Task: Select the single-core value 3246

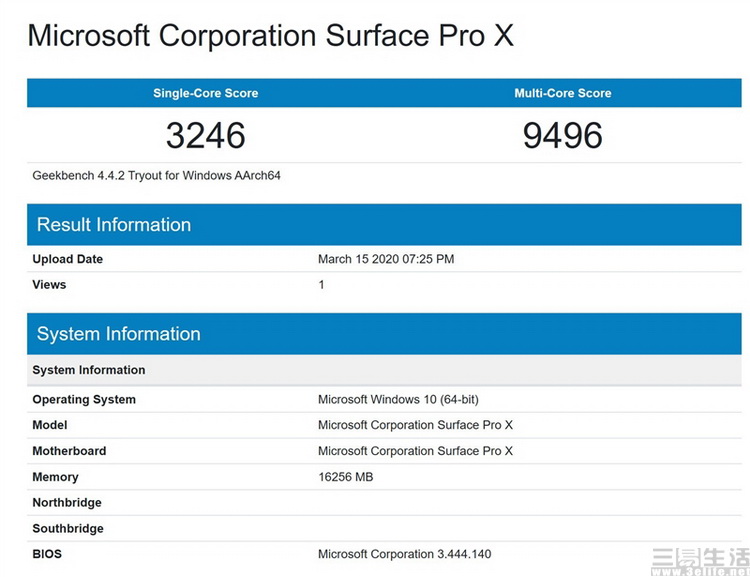Action: coord(206,135)
